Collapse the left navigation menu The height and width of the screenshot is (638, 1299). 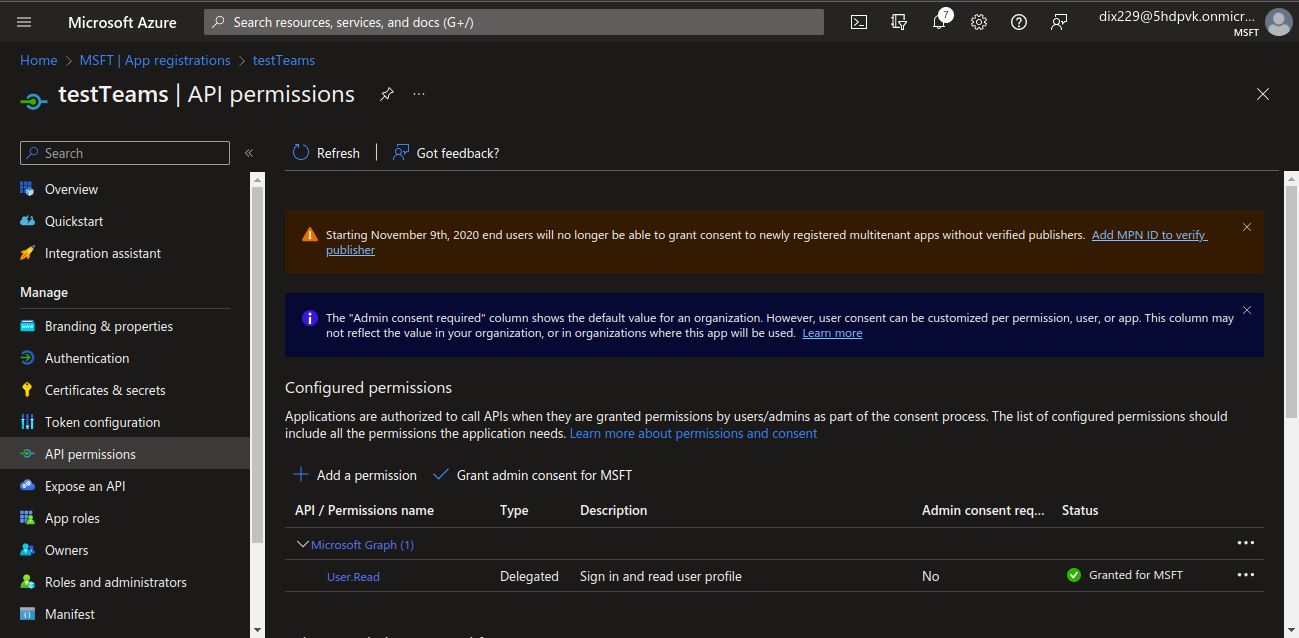point(249,153)
